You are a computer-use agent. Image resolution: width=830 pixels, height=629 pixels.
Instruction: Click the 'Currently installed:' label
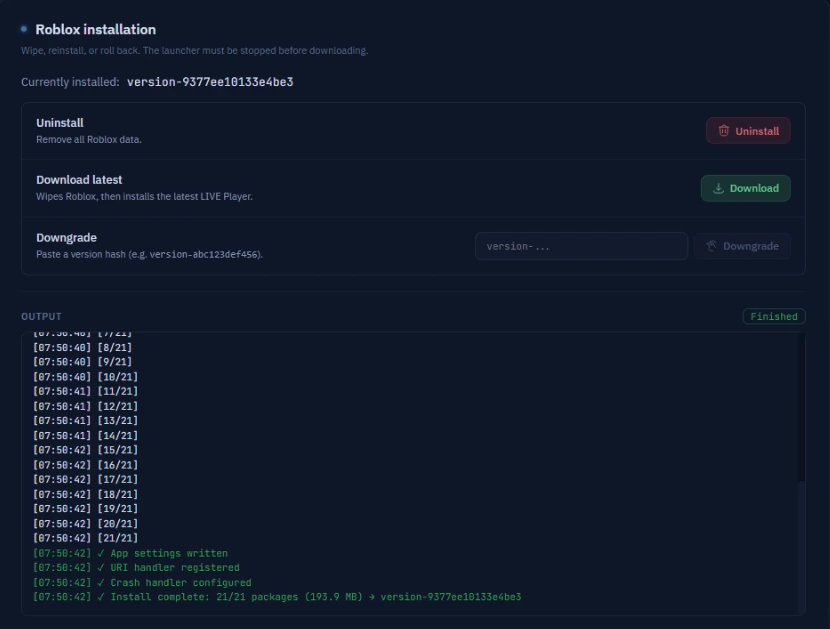pos(70,82)
